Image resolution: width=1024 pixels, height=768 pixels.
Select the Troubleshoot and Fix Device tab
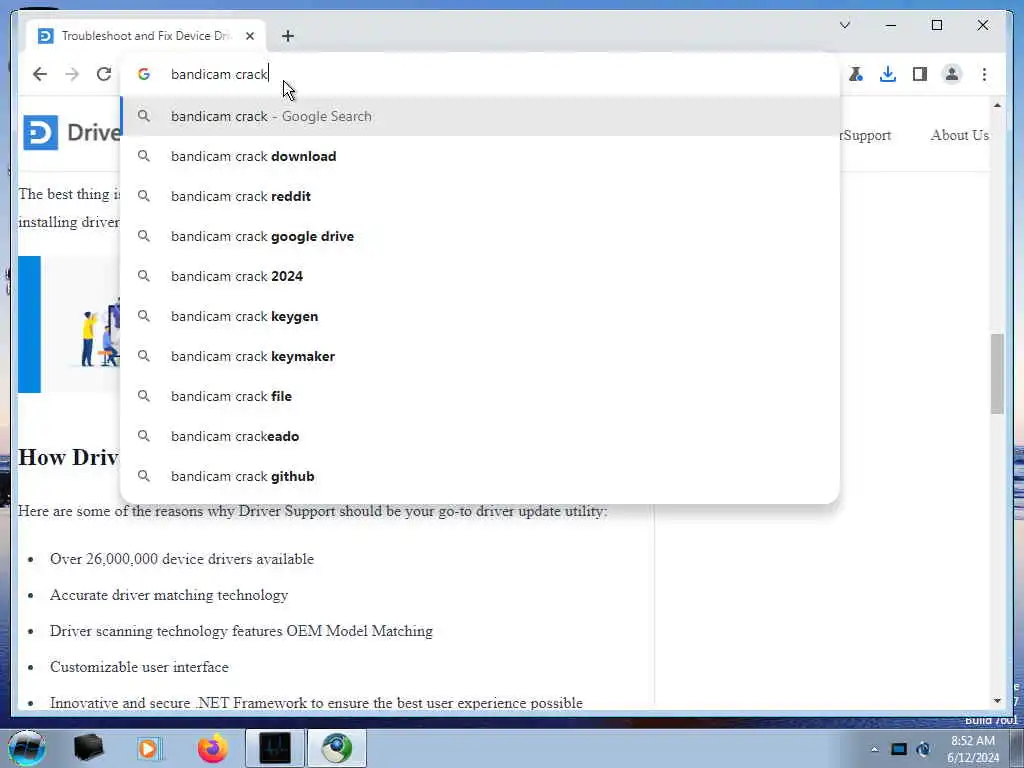pos(146,36)
